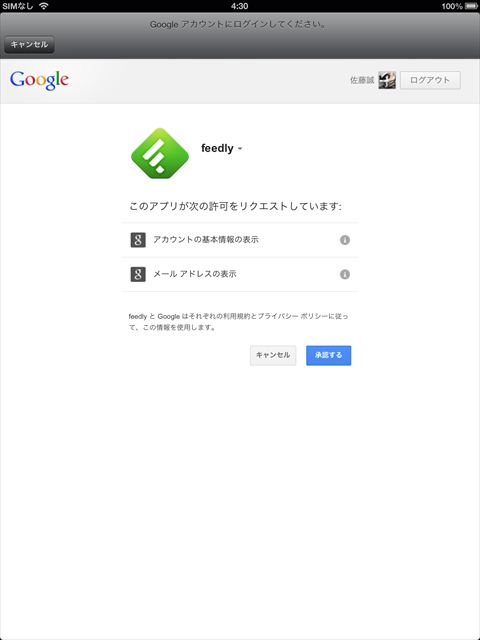The width and height of the screenshot is (480, 640).
Task: Select the メール アドレスの表示 permission row
Action: (x=240, y=274)
